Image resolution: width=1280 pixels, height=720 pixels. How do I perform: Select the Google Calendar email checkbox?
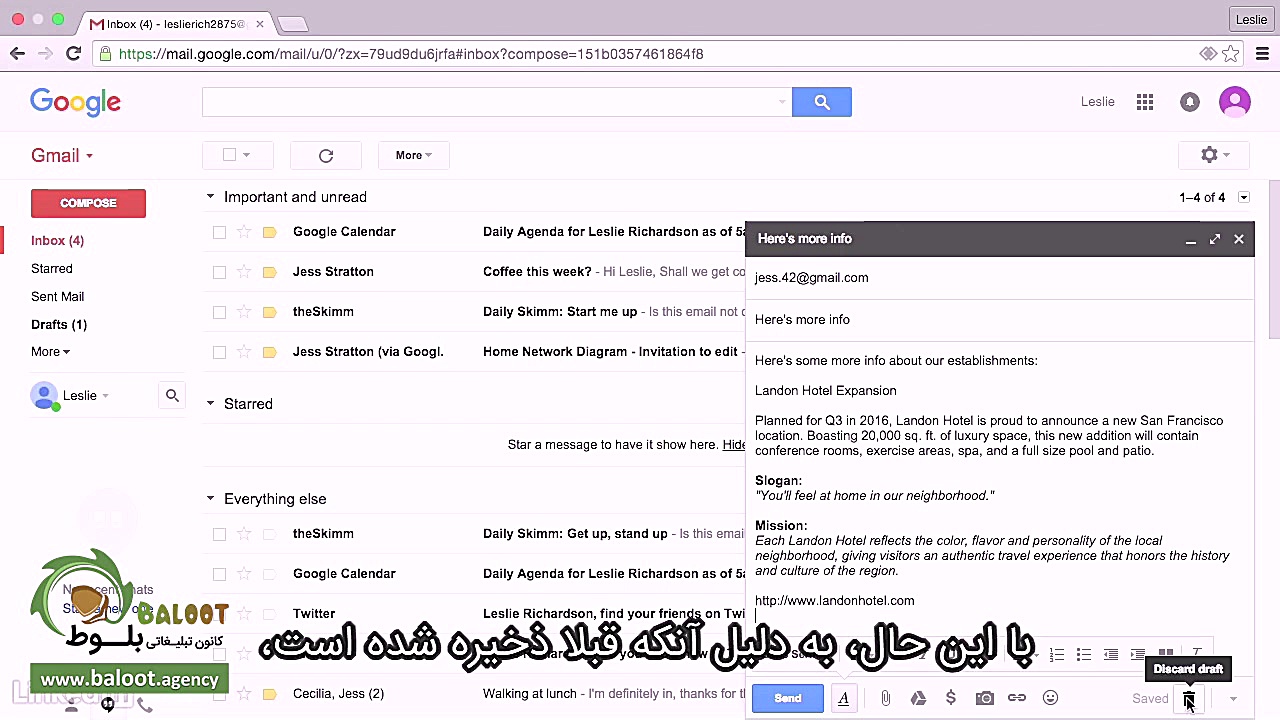coord(219,231)
